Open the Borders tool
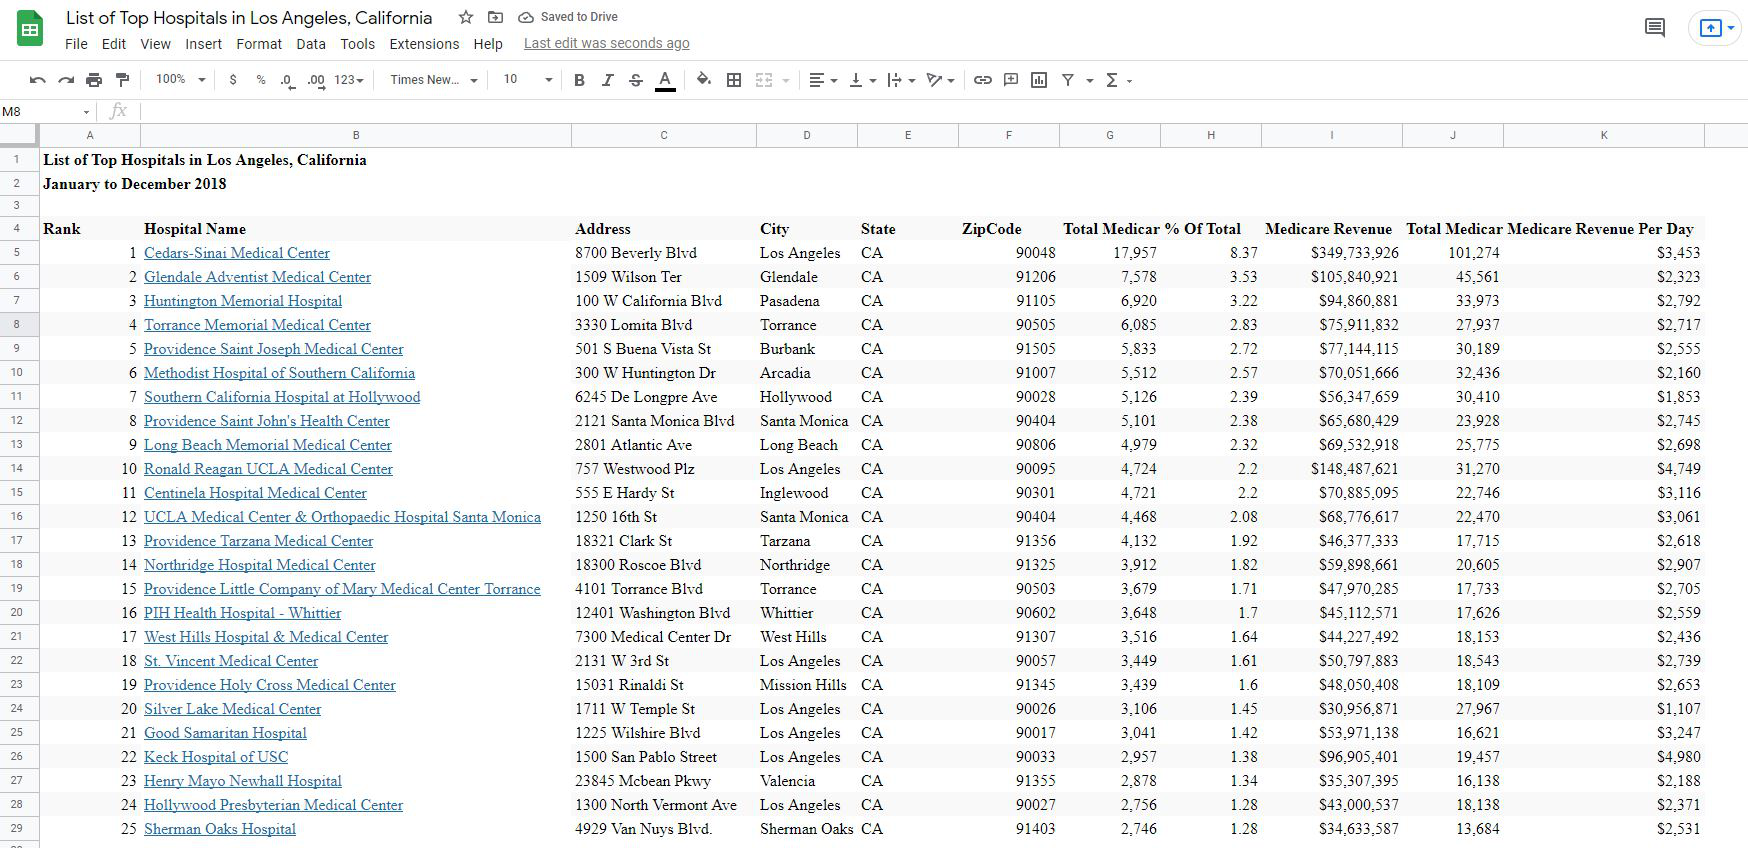This screenshot has width=1748, height=848. point(734,80)
